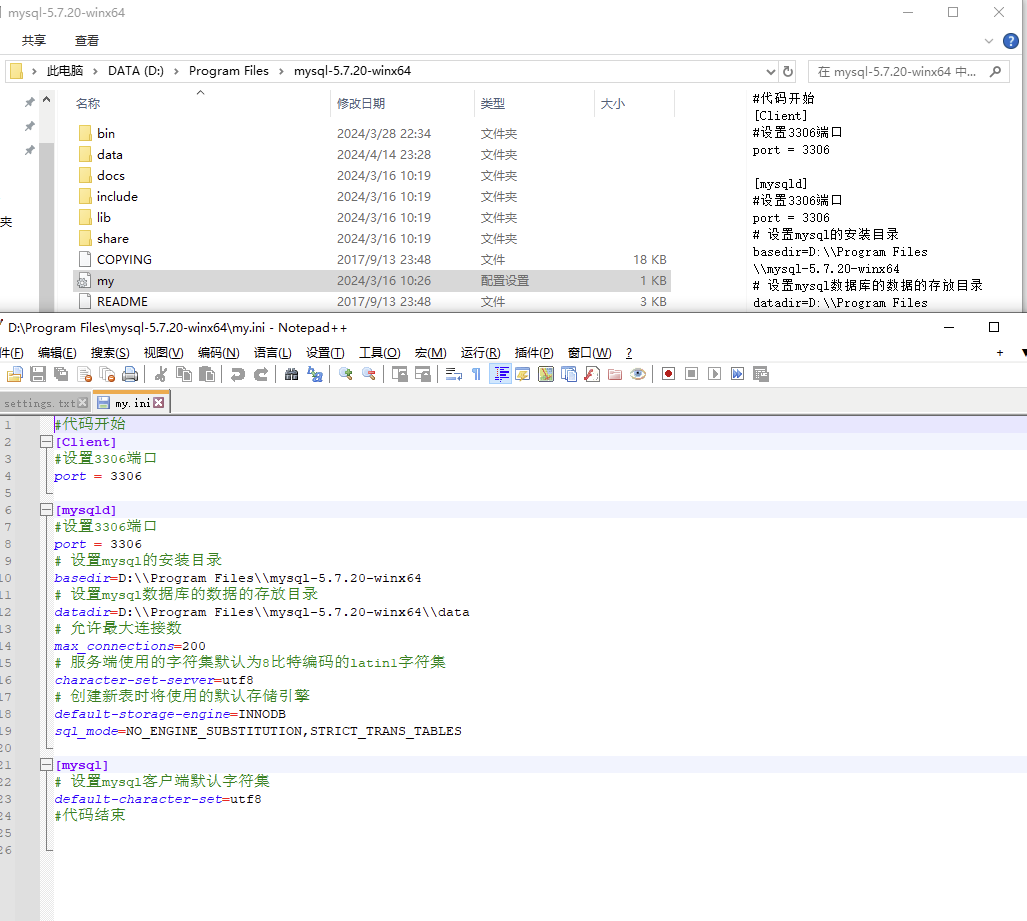
Task: Click the Zoom In magnifier icon
Action: tap(346, 374)
